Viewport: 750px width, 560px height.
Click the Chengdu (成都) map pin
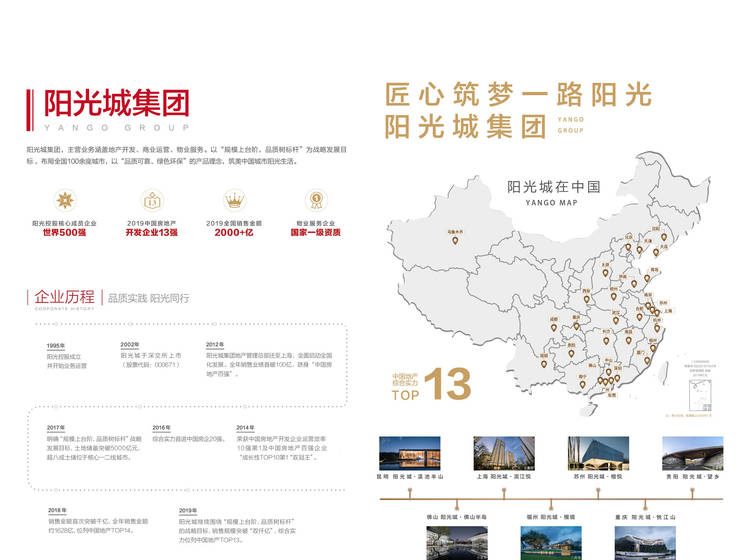553,328
